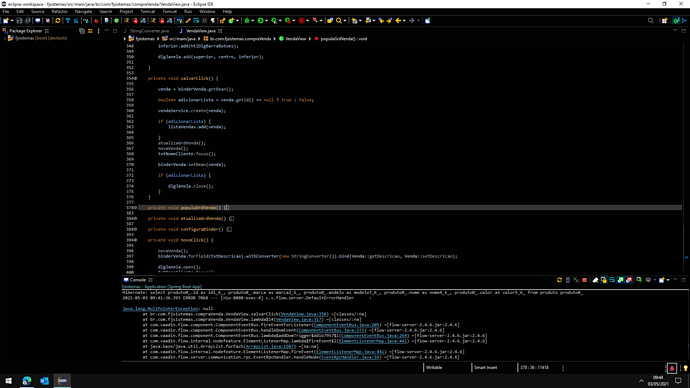Click the Quick Access search icon at top right
This screenshot has width=690, height=388.
coord(651,20)
